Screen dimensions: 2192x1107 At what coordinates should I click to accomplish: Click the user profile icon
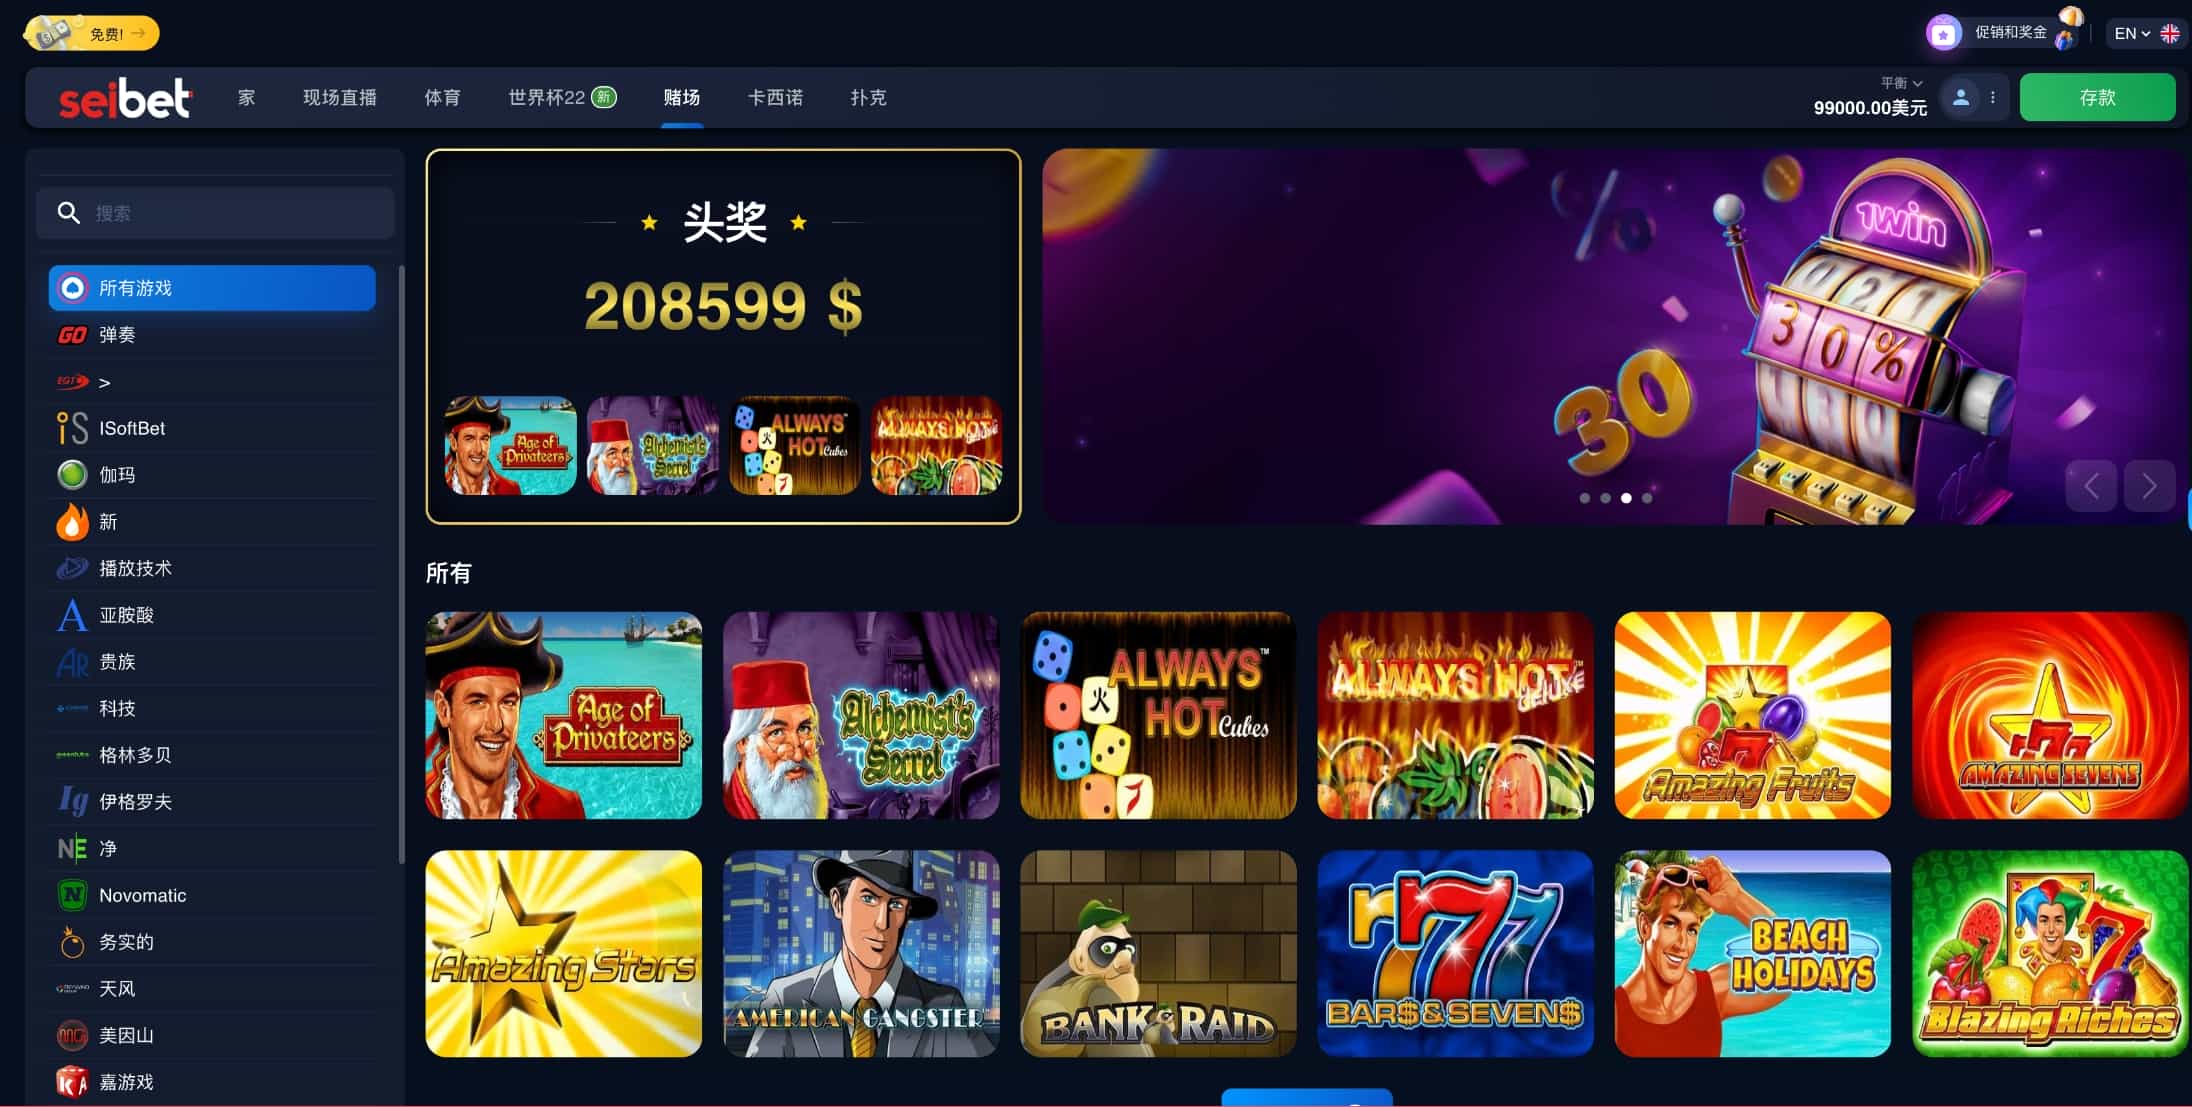(x=1960, y=98)
